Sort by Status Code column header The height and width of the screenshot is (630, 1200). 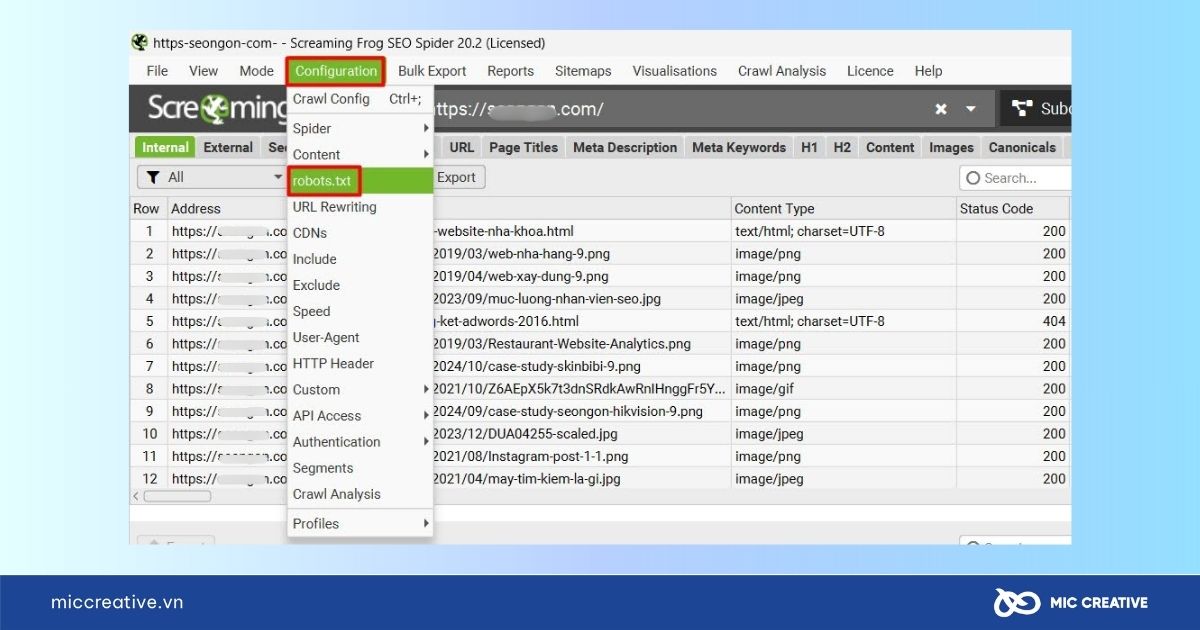coord(996,209)
